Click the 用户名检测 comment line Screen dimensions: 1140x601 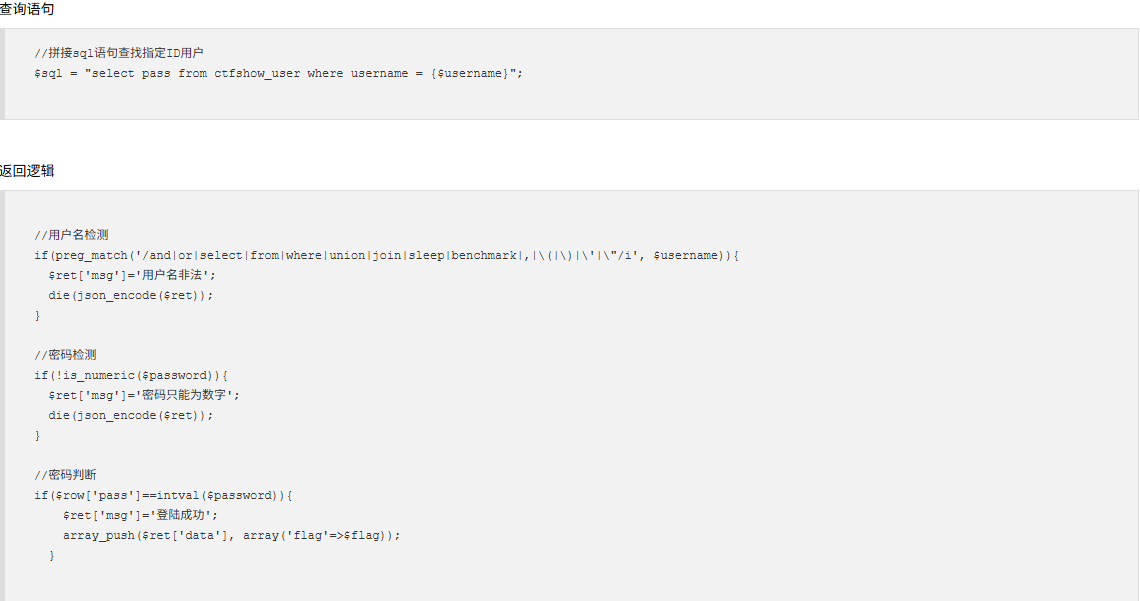[x=71, y=235]
